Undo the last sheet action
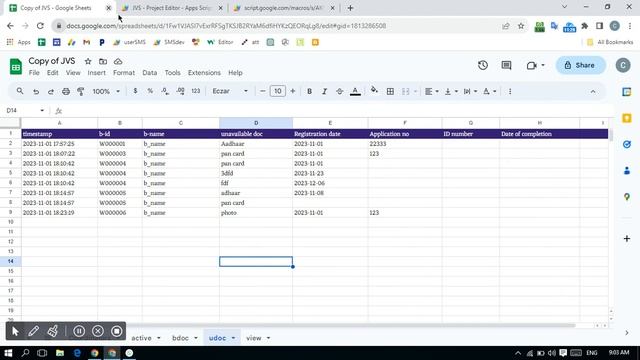The image size is (640, 360). [36, 91]
